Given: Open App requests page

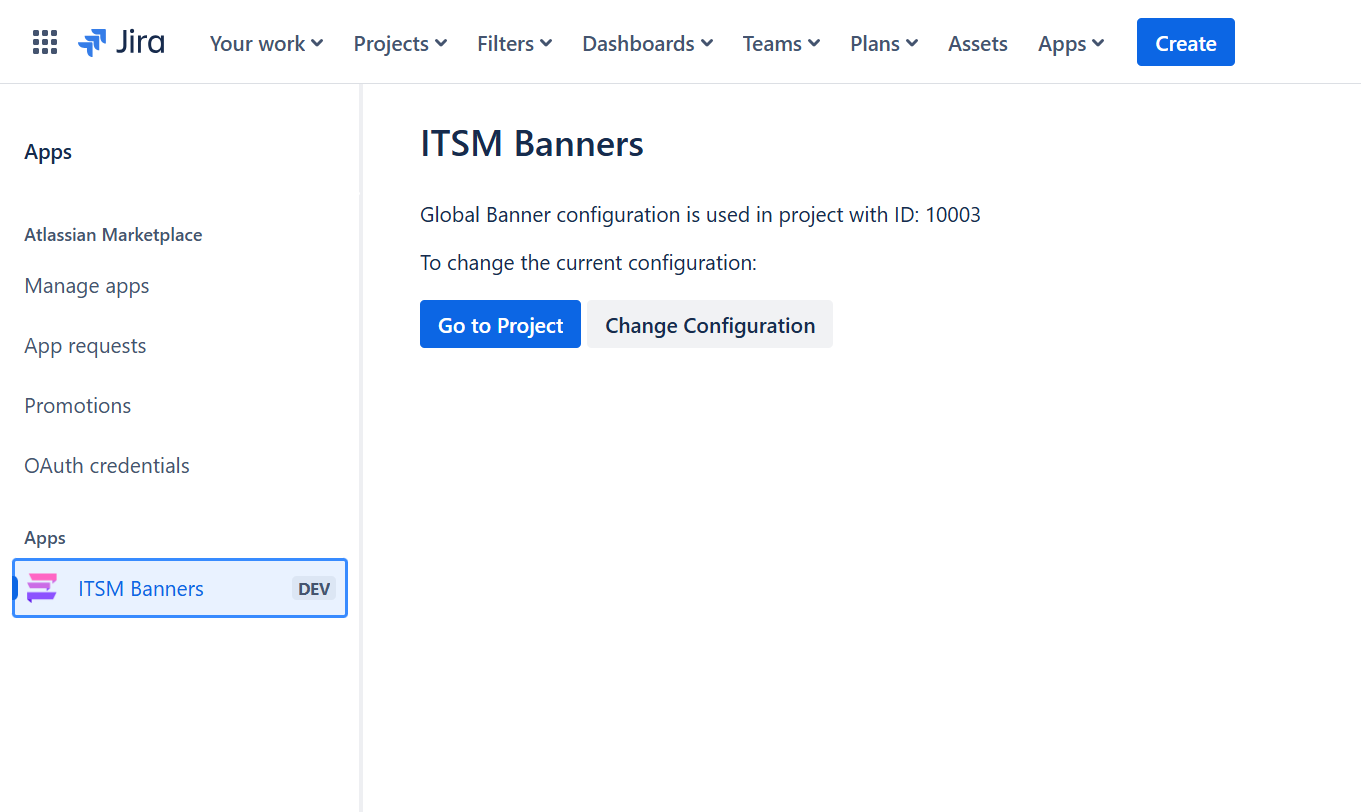Looking at the screenshot, I should tap(84, 346).
